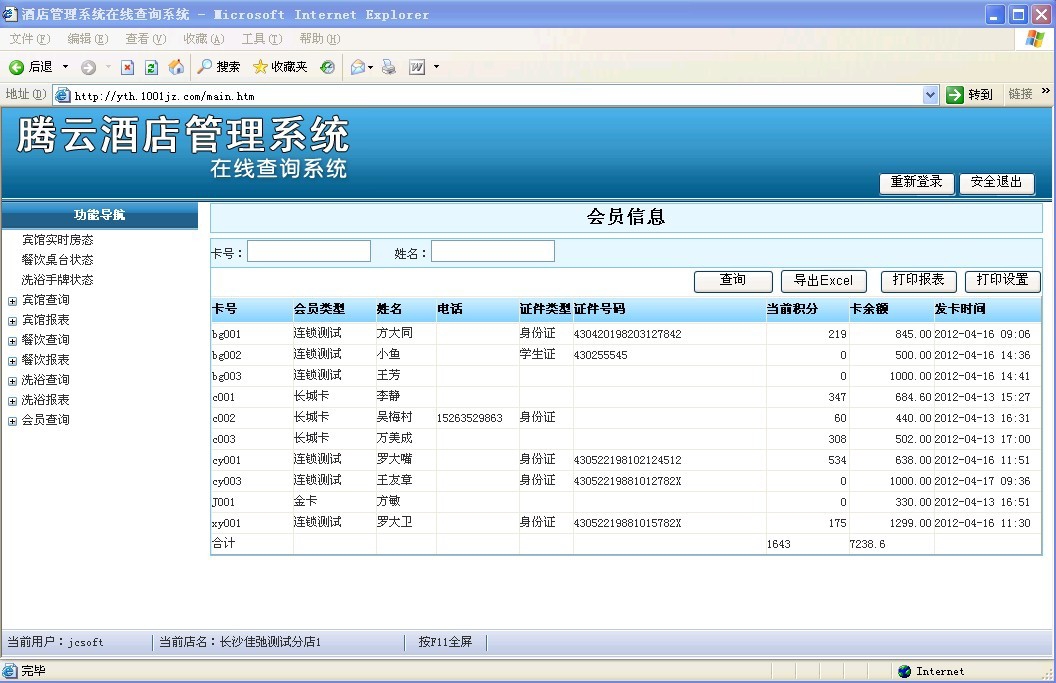Screen dimensions: 1056x683
Task: Click the 转到 Go button
Action: coord(969,95)
